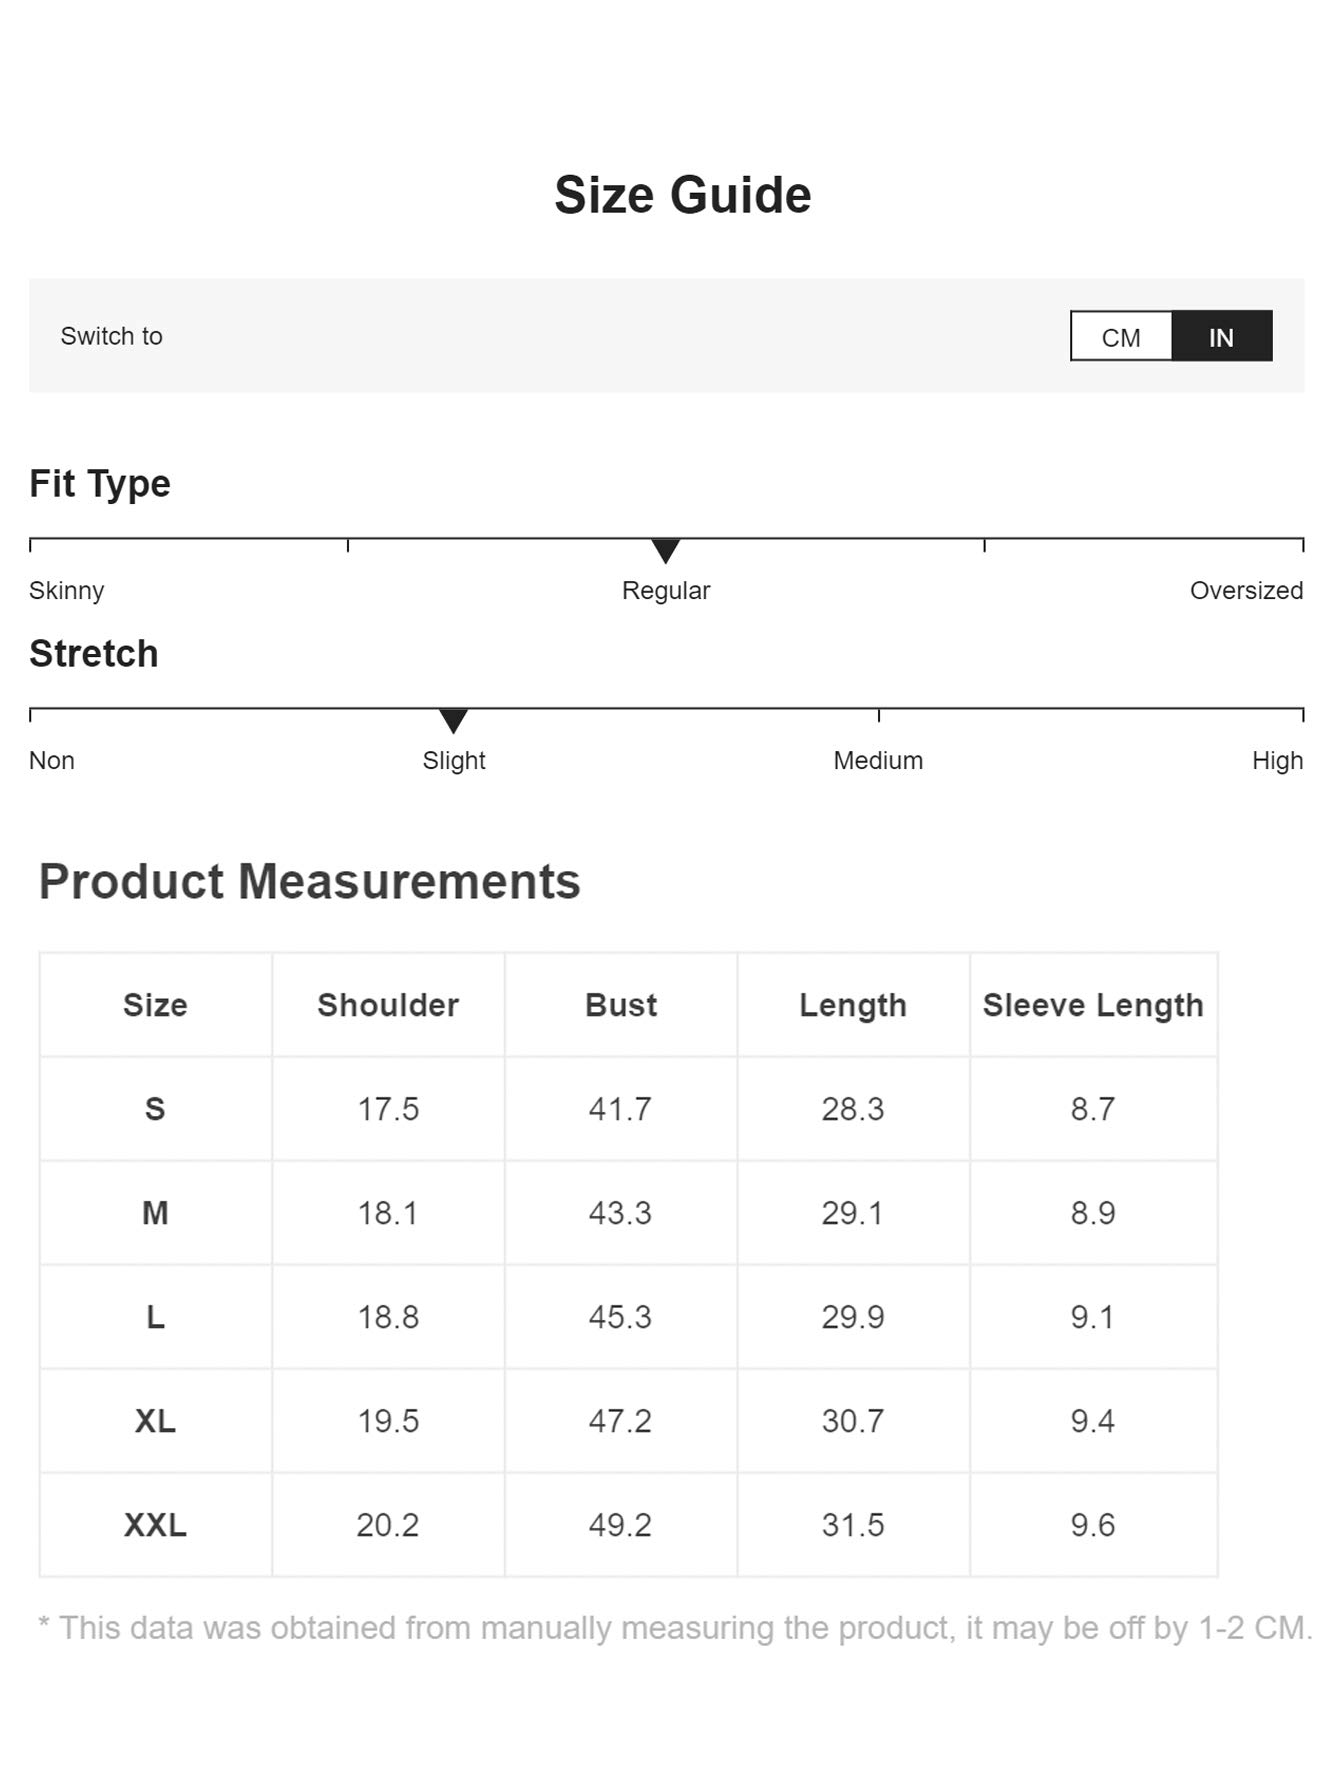The height and width of the screenshot is (1785, 1340).
Task: Click the Medium stretch label
Action: coord(878,760)
